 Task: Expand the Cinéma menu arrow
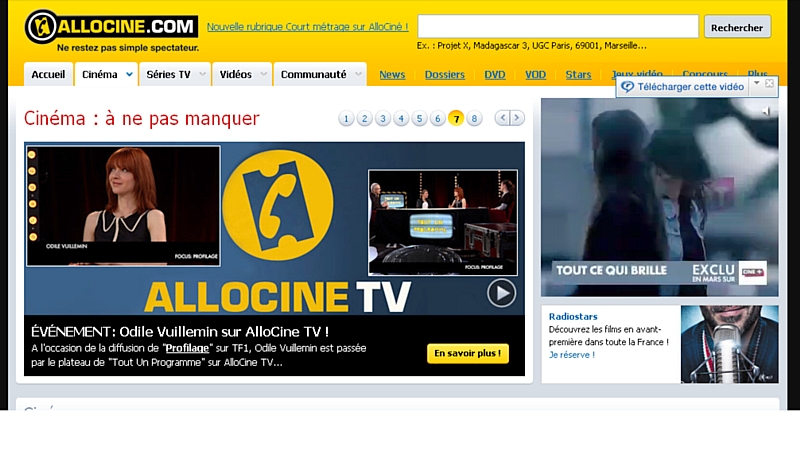point(130,74)
